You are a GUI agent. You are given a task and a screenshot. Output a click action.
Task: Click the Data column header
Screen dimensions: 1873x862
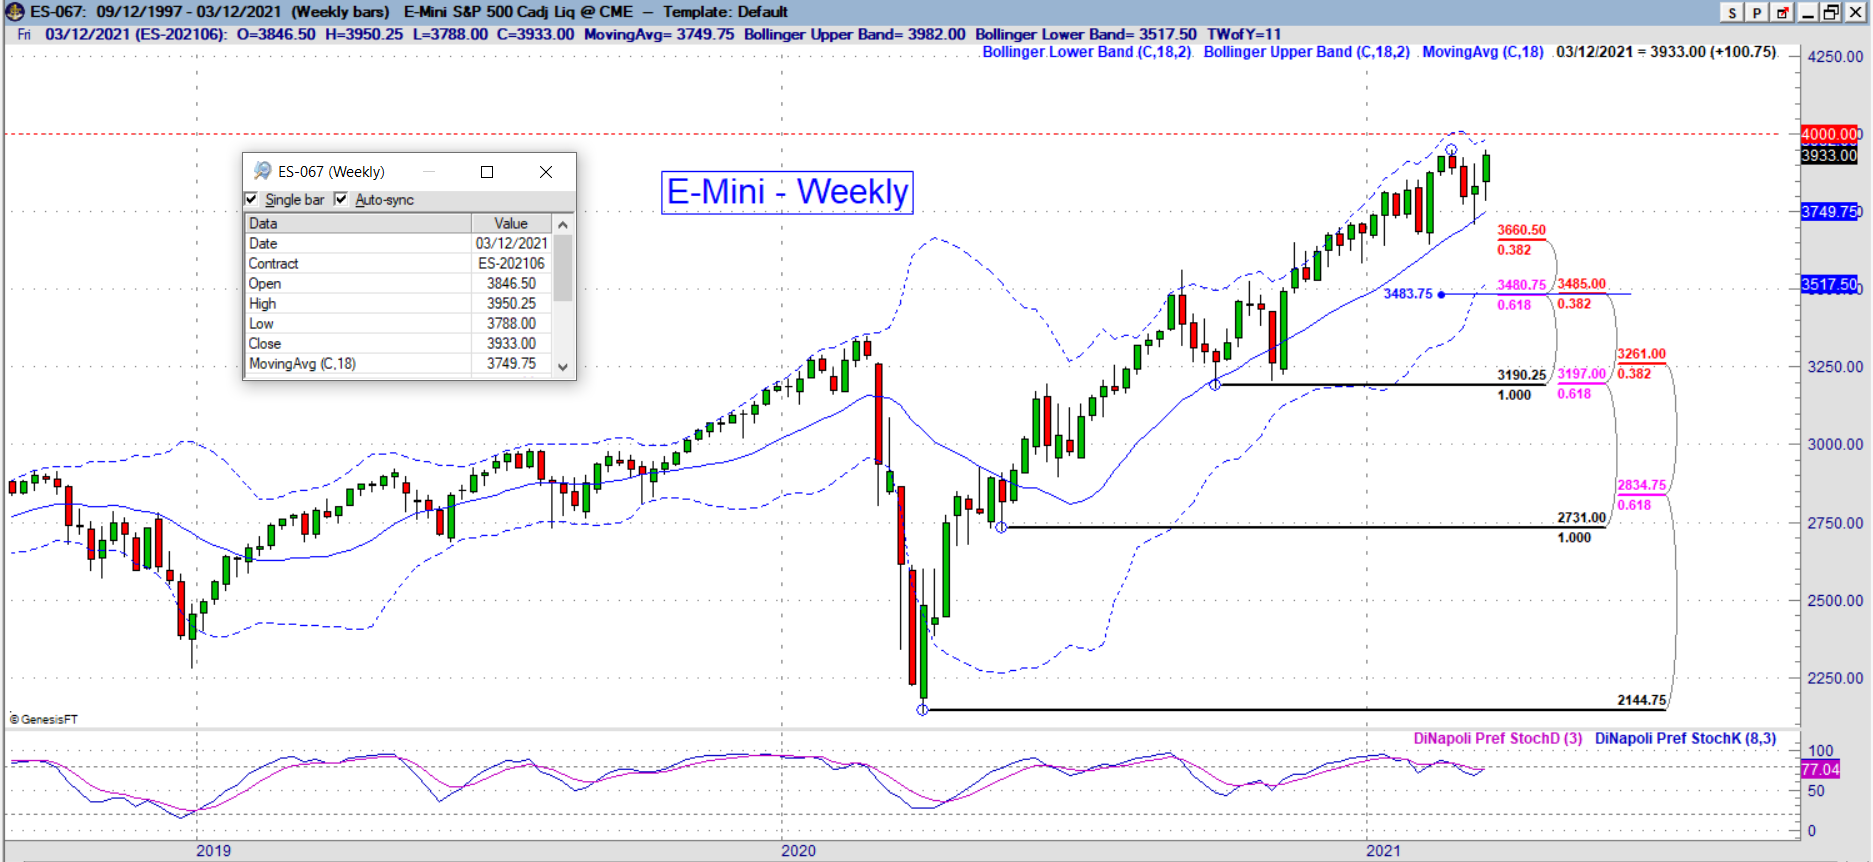358,223
